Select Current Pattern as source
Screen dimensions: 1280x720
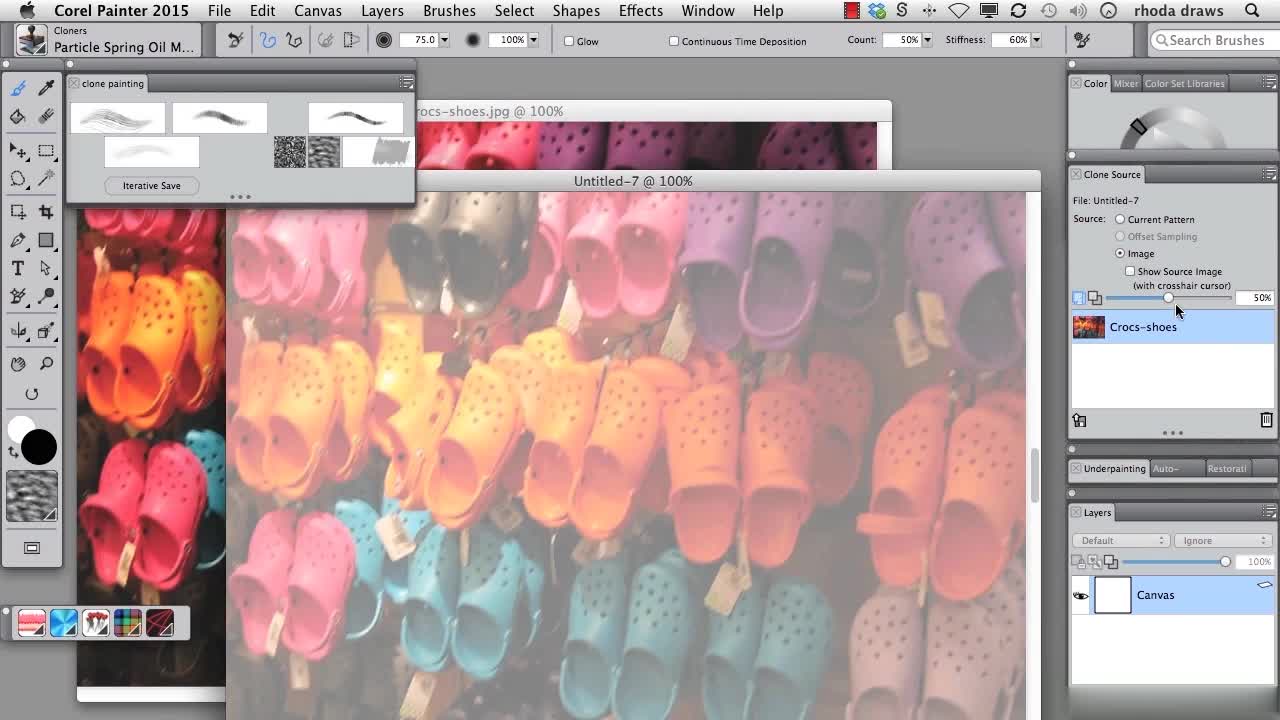coord(1120,219)
